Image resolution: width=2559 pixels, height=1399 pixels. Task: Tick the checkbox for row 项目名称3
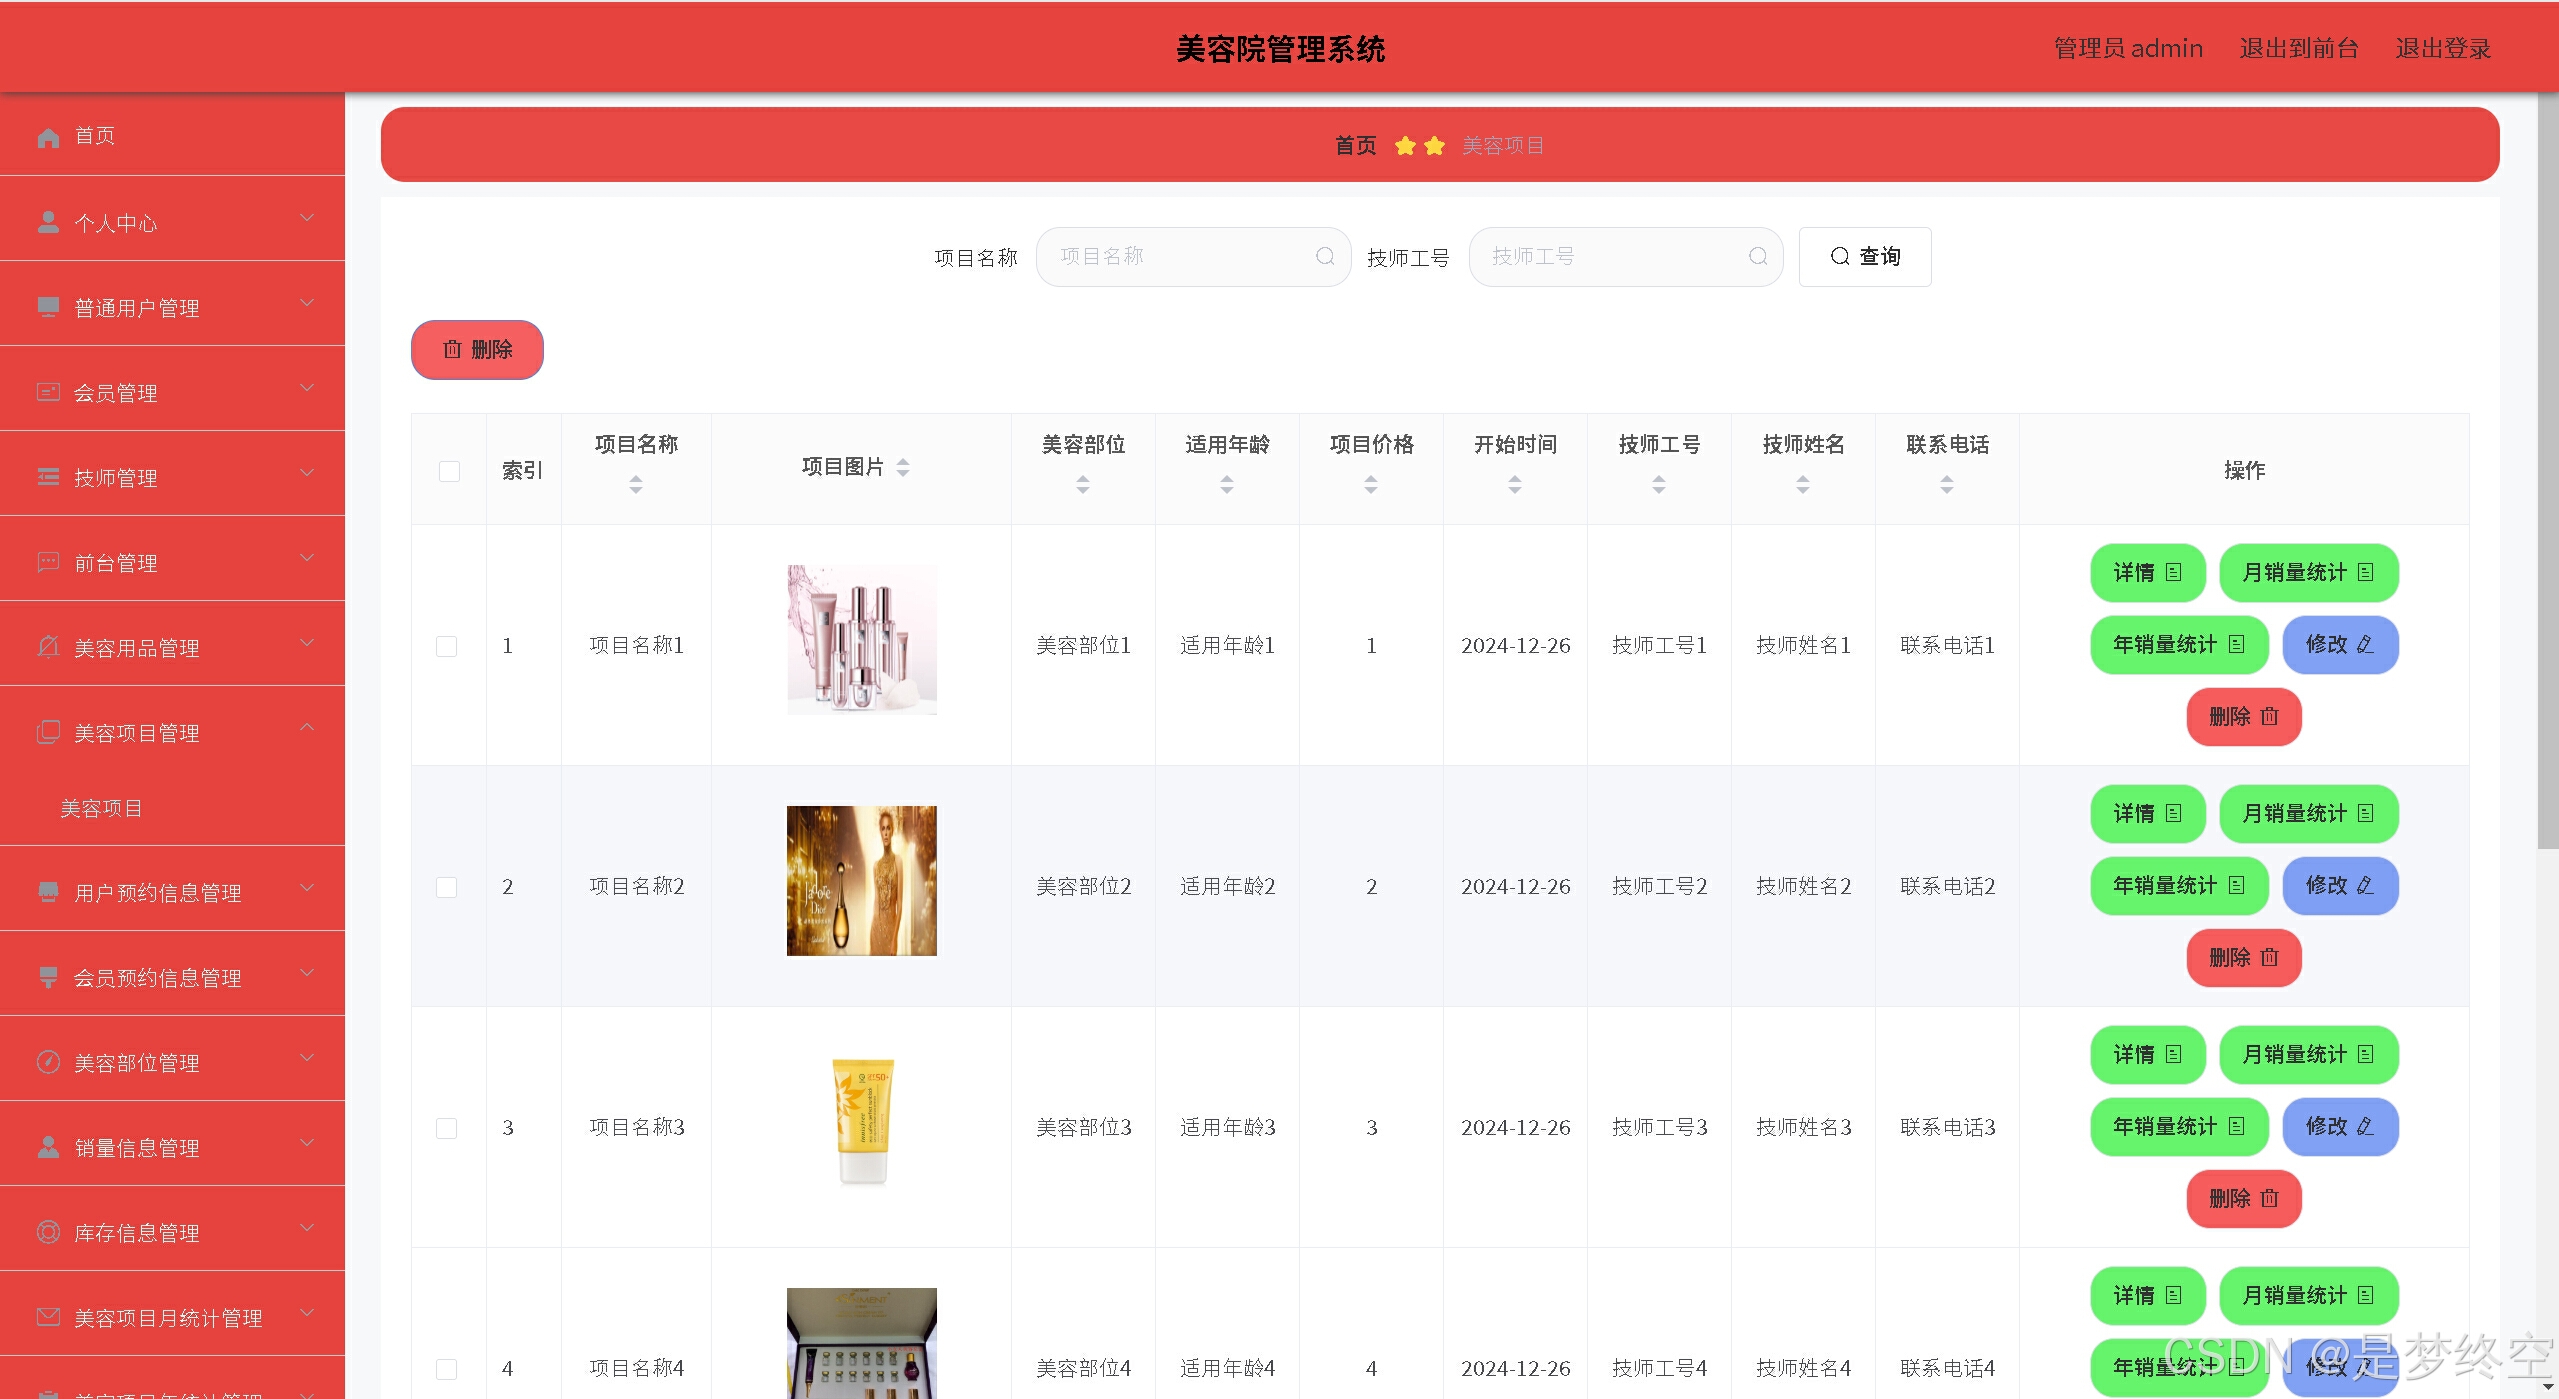447,1128
